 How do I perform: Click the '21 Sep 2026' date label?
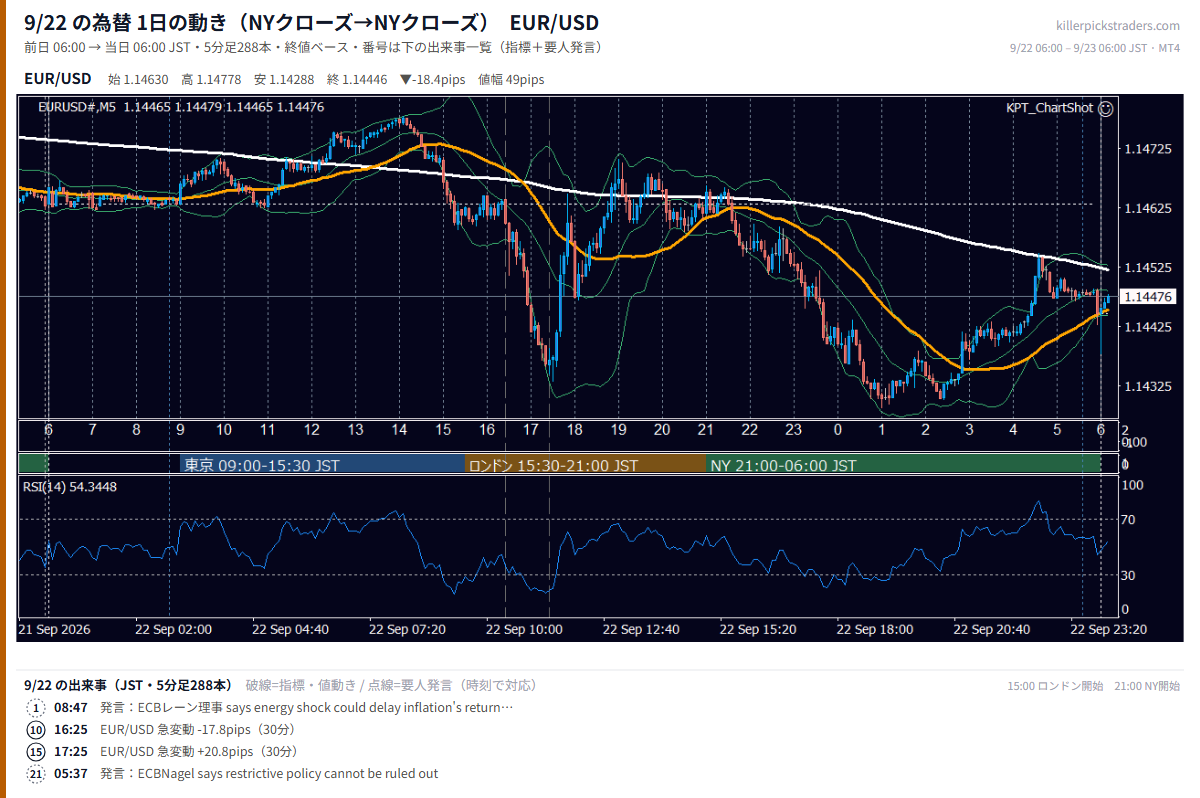click(54, 630)
